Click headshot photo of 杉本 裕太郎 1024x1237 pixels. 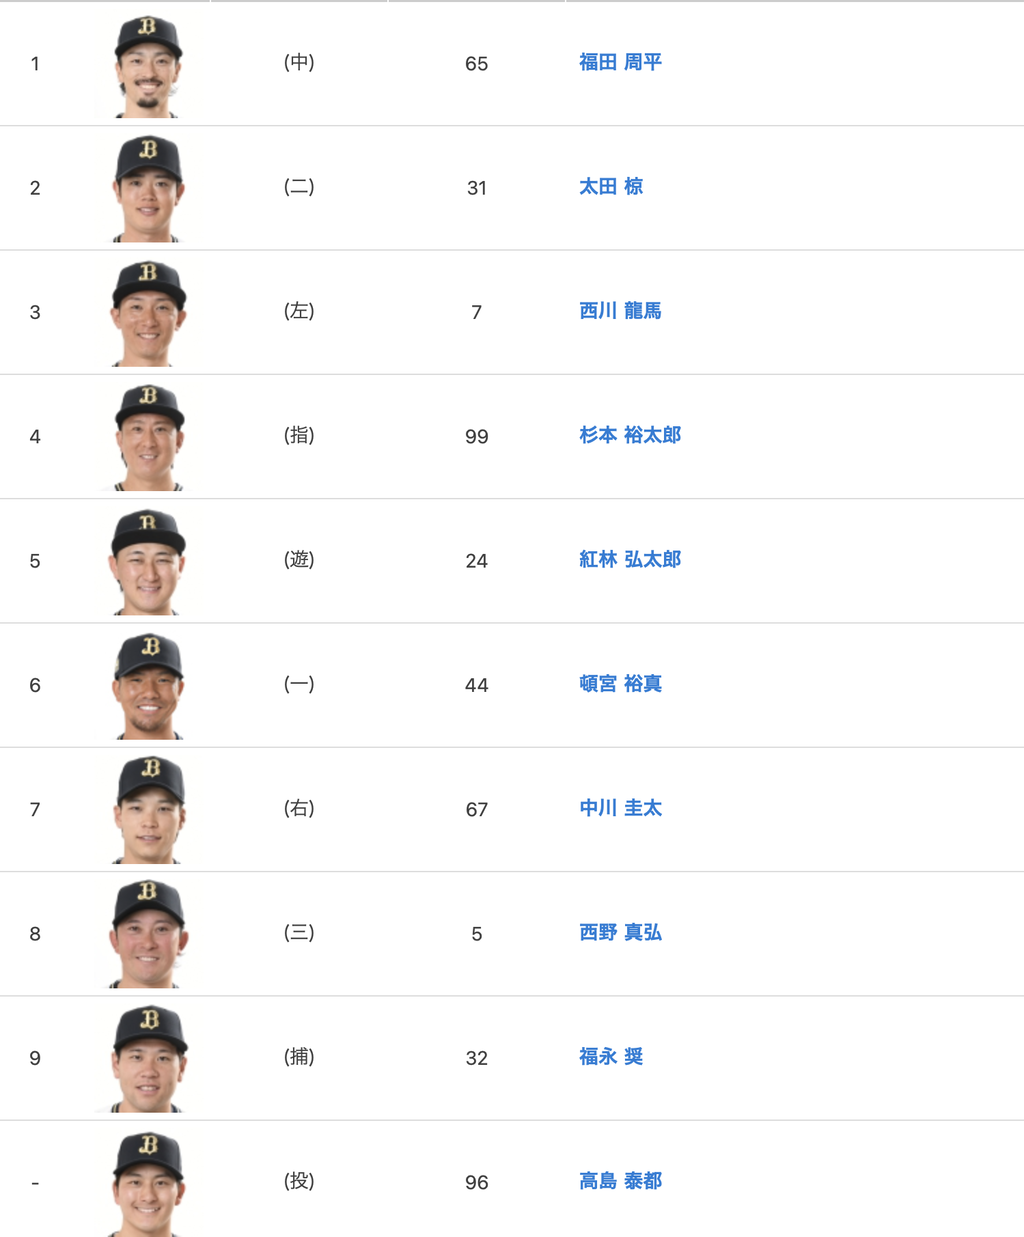point(148,438)
